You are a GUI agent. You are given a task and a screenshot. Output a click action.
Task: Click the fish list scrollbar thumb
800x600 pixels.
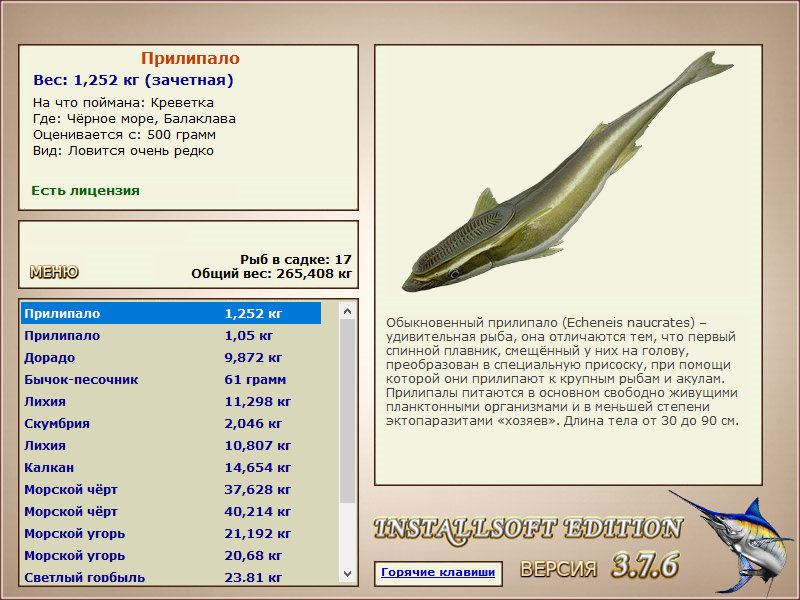click(347, 411)
